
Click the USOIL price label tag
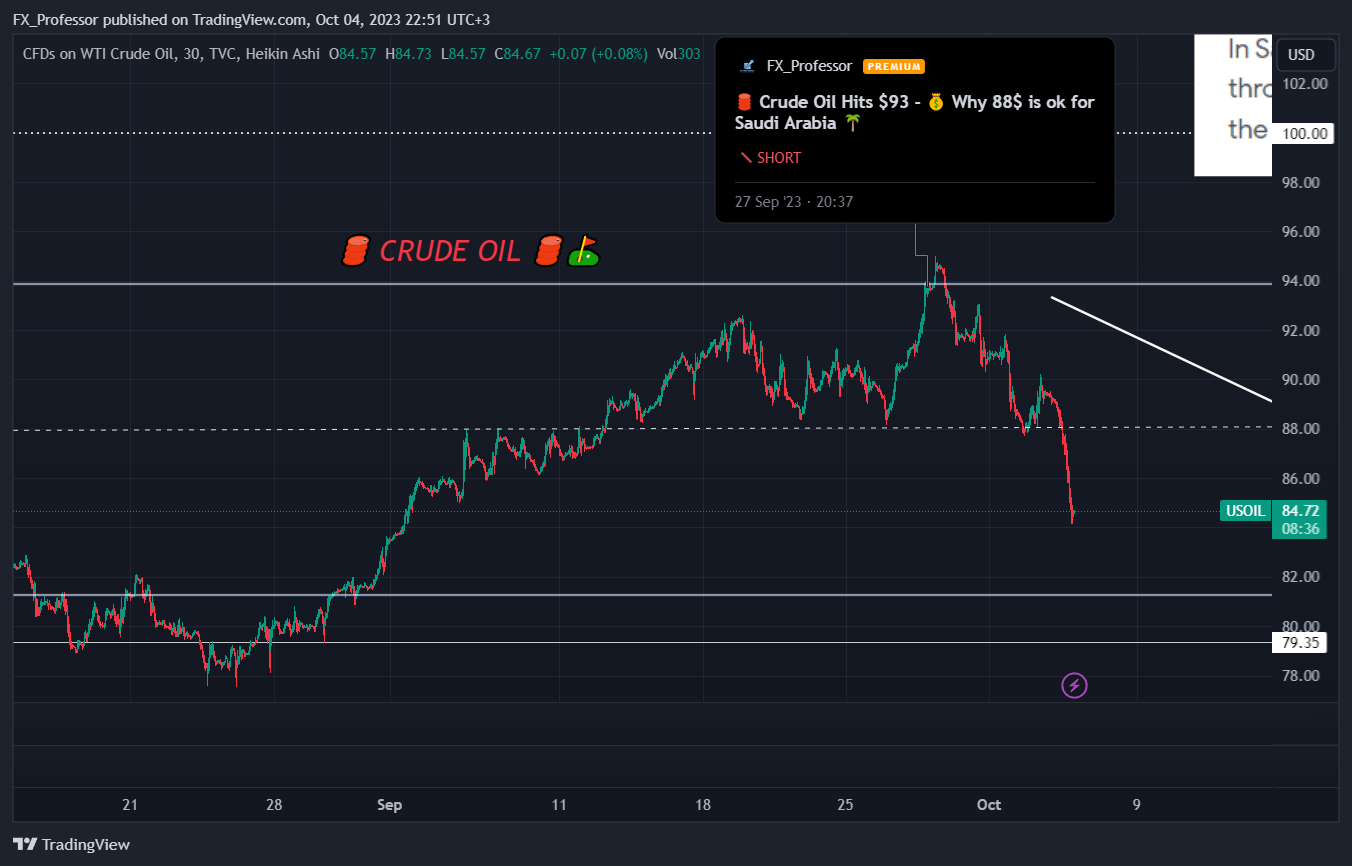click(1245, 511)
